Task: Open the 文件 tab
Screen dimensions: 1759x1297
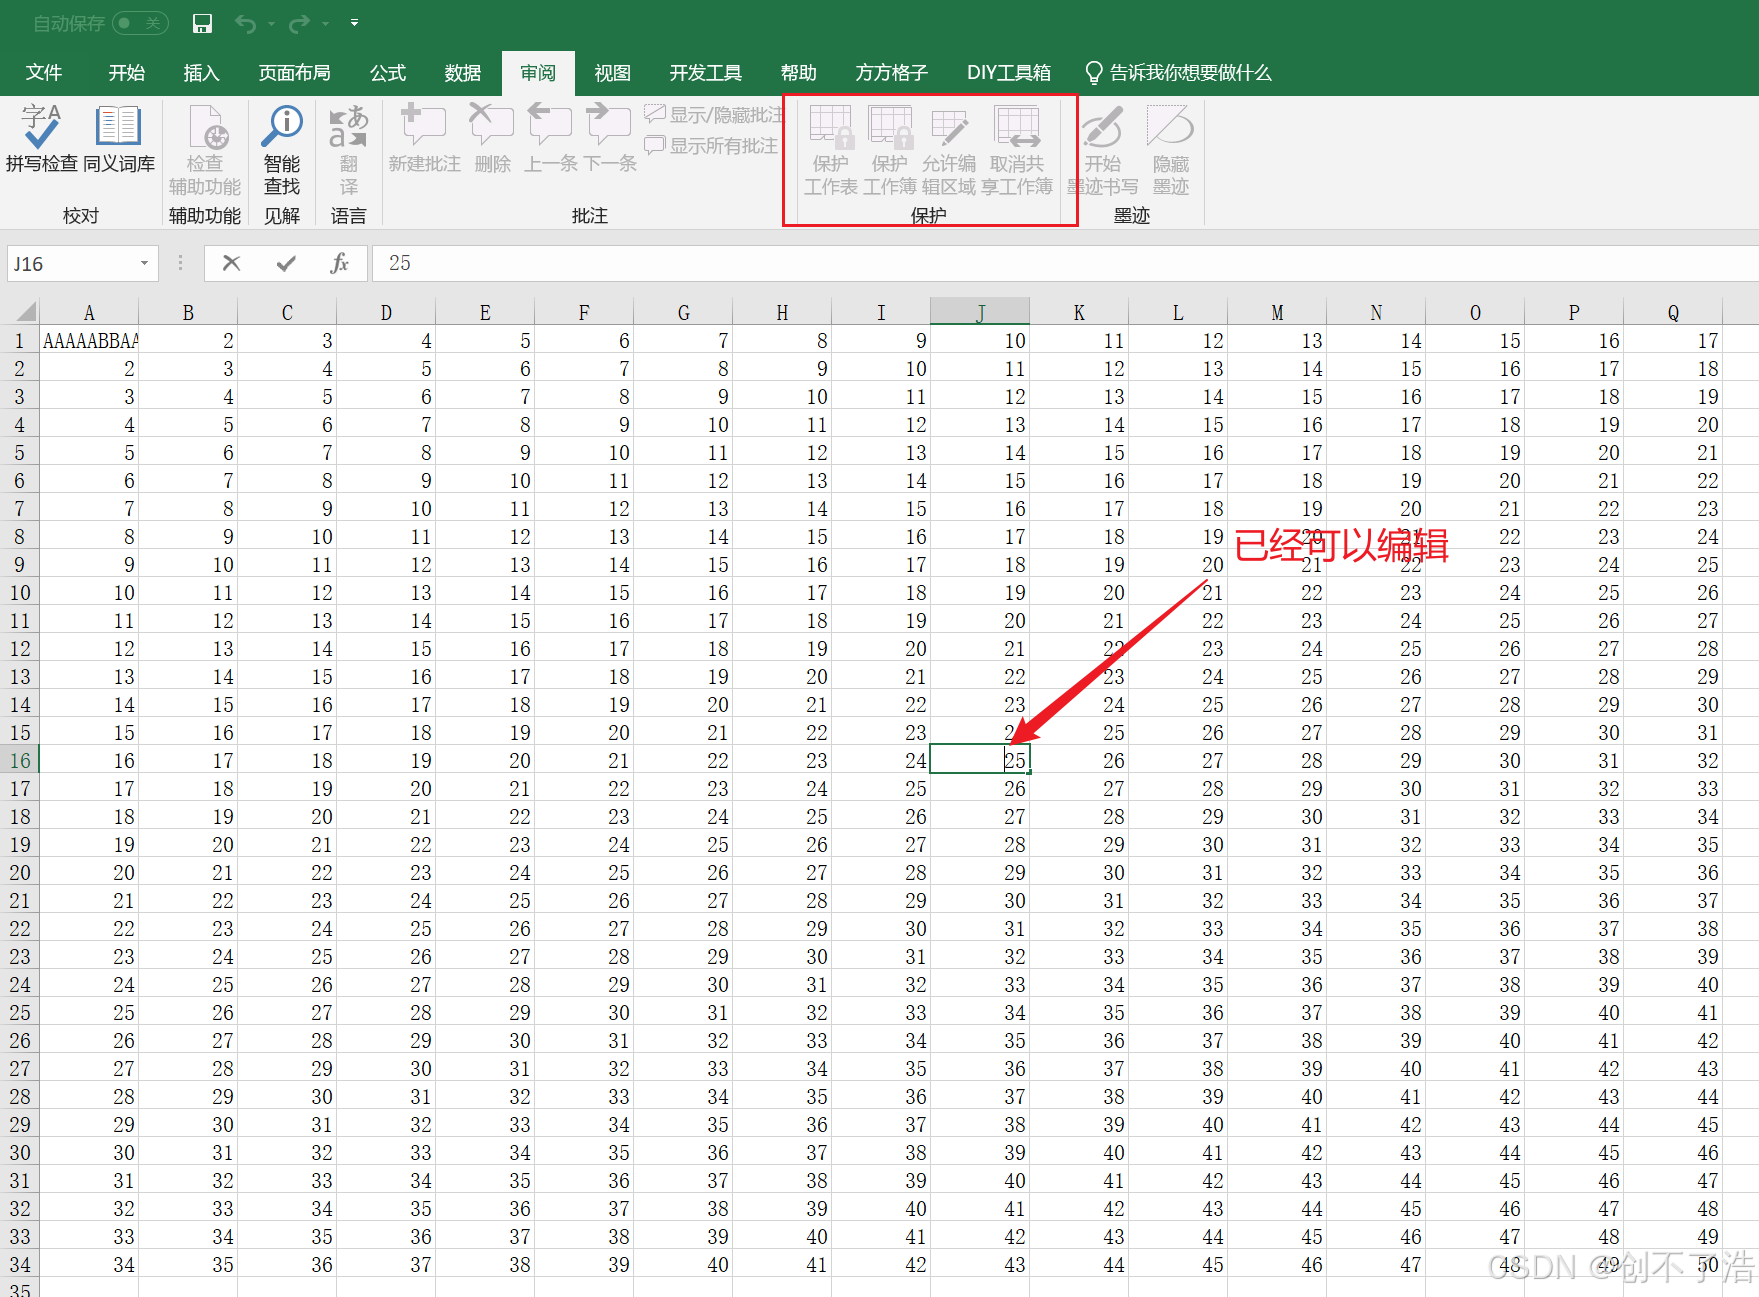Action: pos(44,73)
